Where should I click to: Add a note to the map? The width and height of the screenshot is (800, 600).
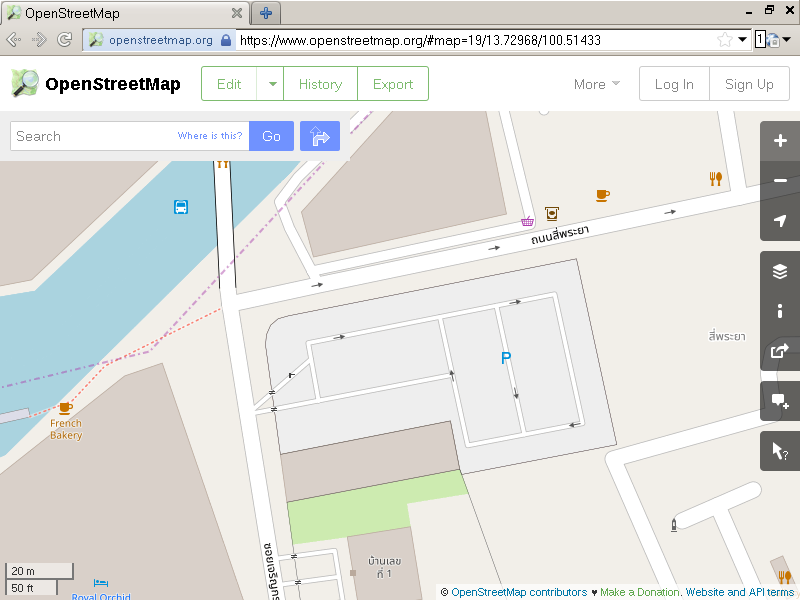(780, 401)
